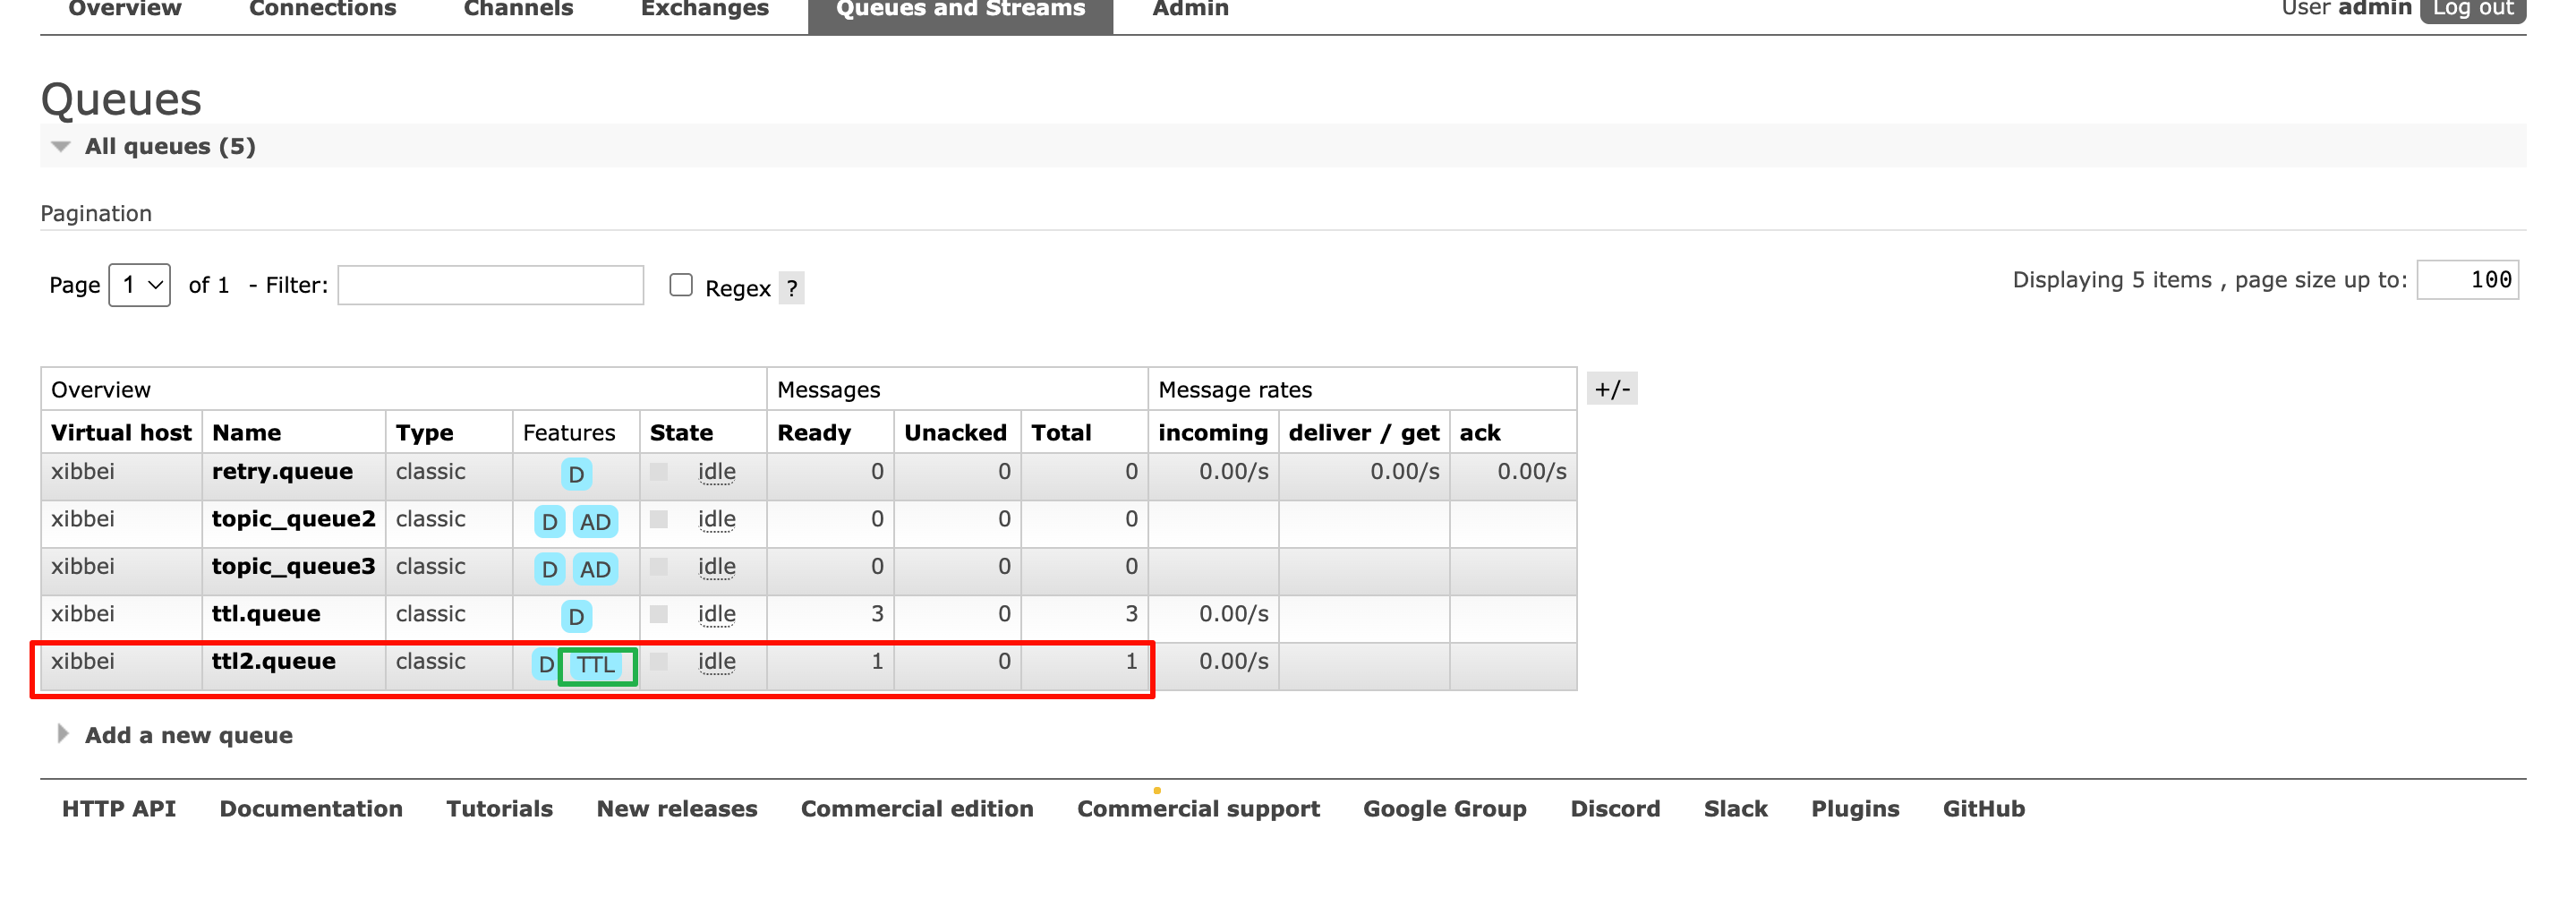Image resolution: width=2576 pixels, height=915 pixels.
Task: Switch to the Connections tab
Action: click(x=322, y=10)
